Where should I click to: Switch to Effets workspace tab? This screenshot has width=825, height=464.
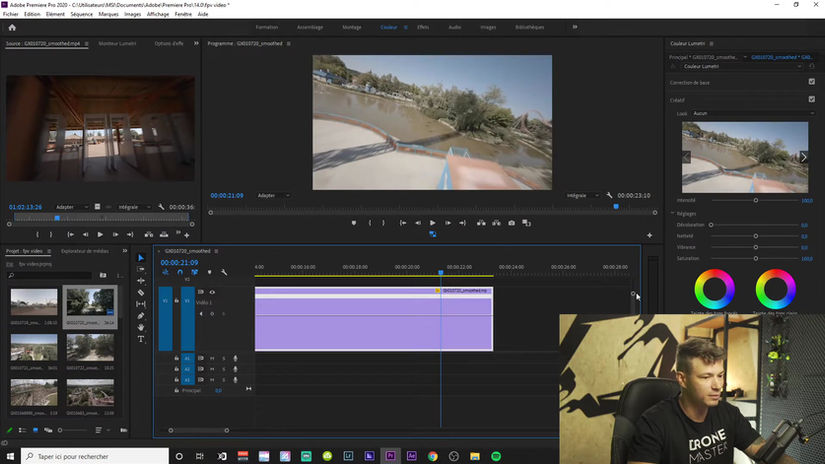tap(423, 27)
